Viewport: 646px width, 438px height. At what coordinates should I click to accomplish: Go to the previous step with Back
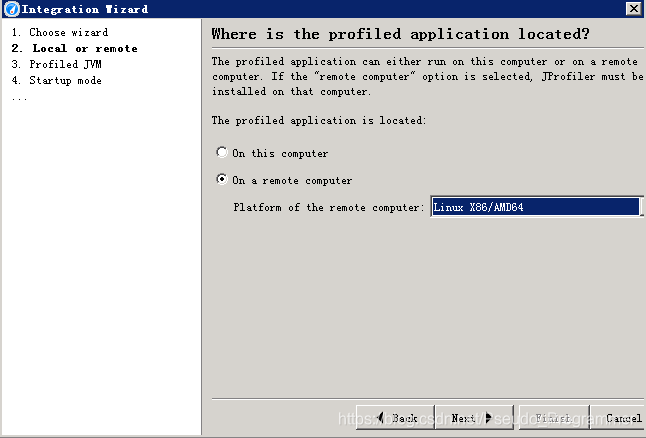[x=395, y=418]
